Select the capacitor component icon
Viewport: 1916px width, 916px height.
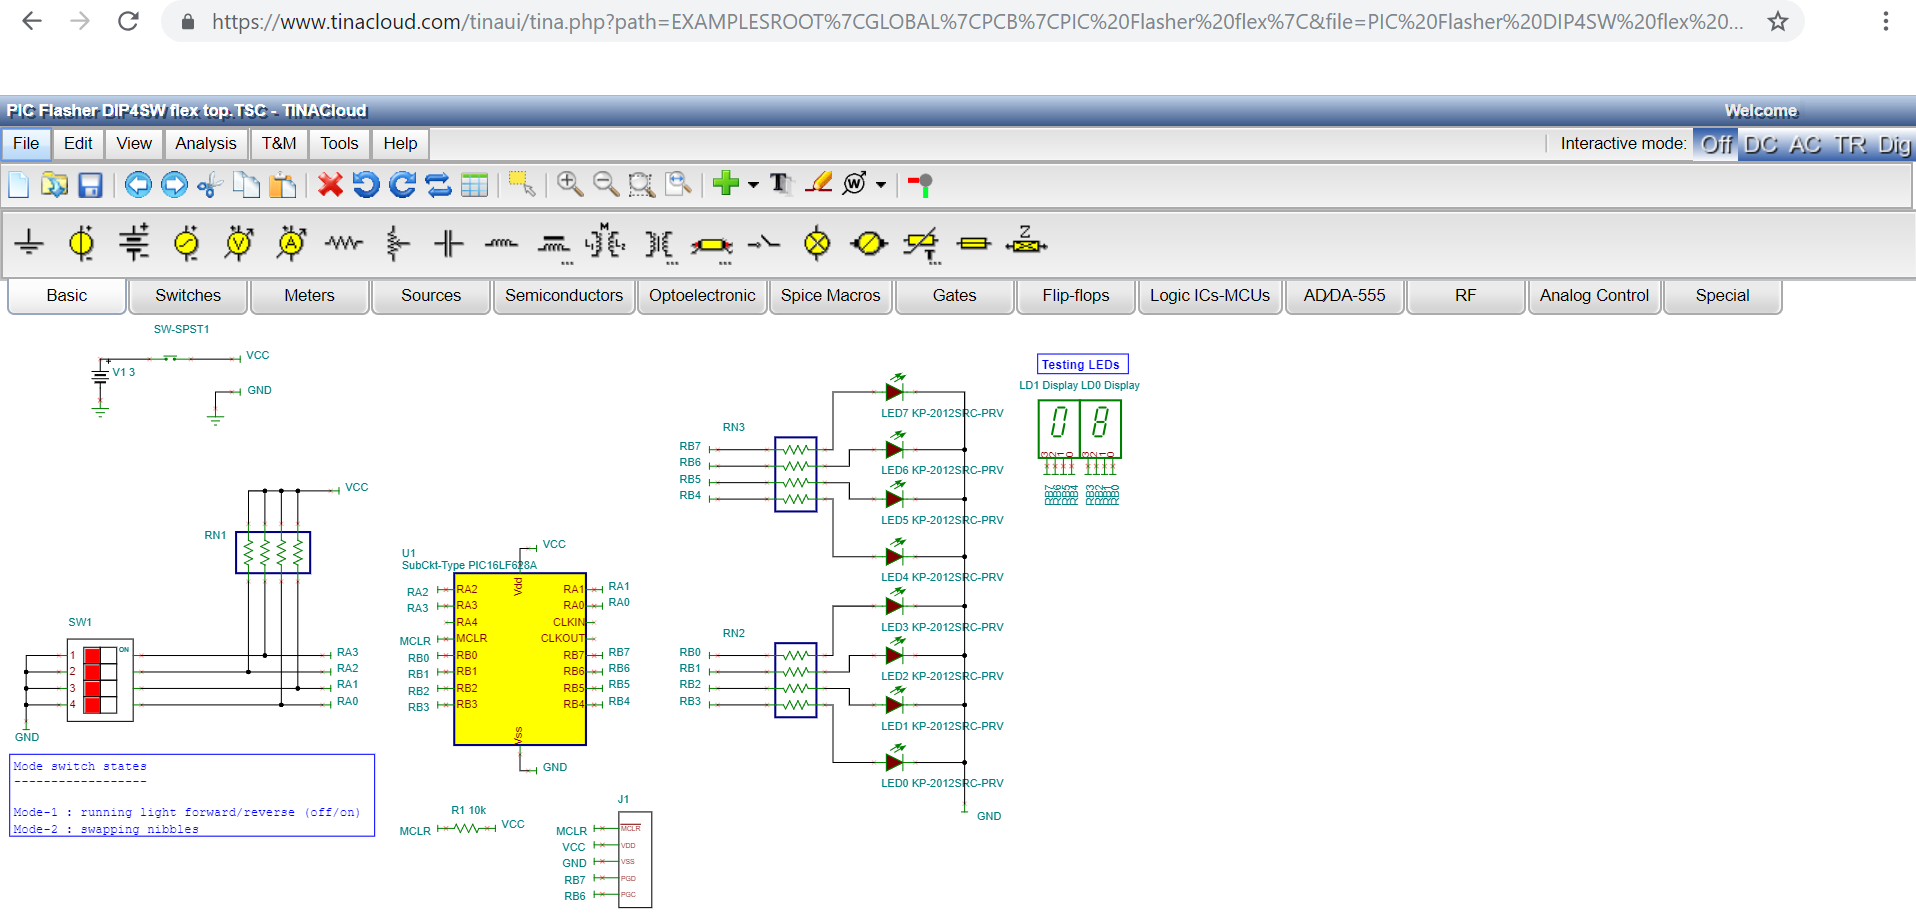(449, 243)
